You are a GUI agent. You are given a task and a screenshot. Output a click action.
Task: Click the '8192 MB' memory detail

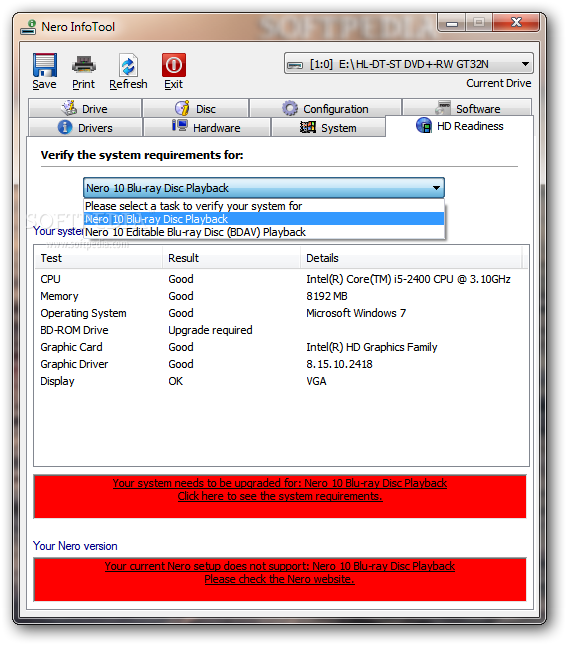point(327,296)
